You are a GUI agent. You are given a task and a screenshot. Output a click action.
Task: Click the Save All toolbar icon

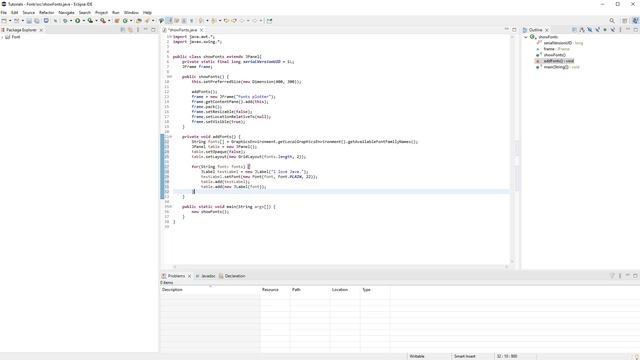coord(37,20)
